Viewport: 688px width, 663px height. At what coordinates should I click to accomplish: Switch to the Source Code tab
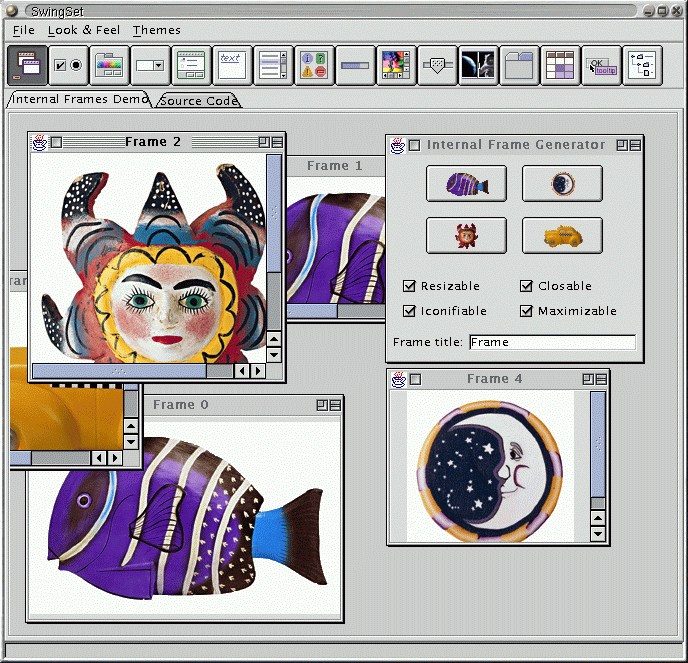tap(198, 100)
